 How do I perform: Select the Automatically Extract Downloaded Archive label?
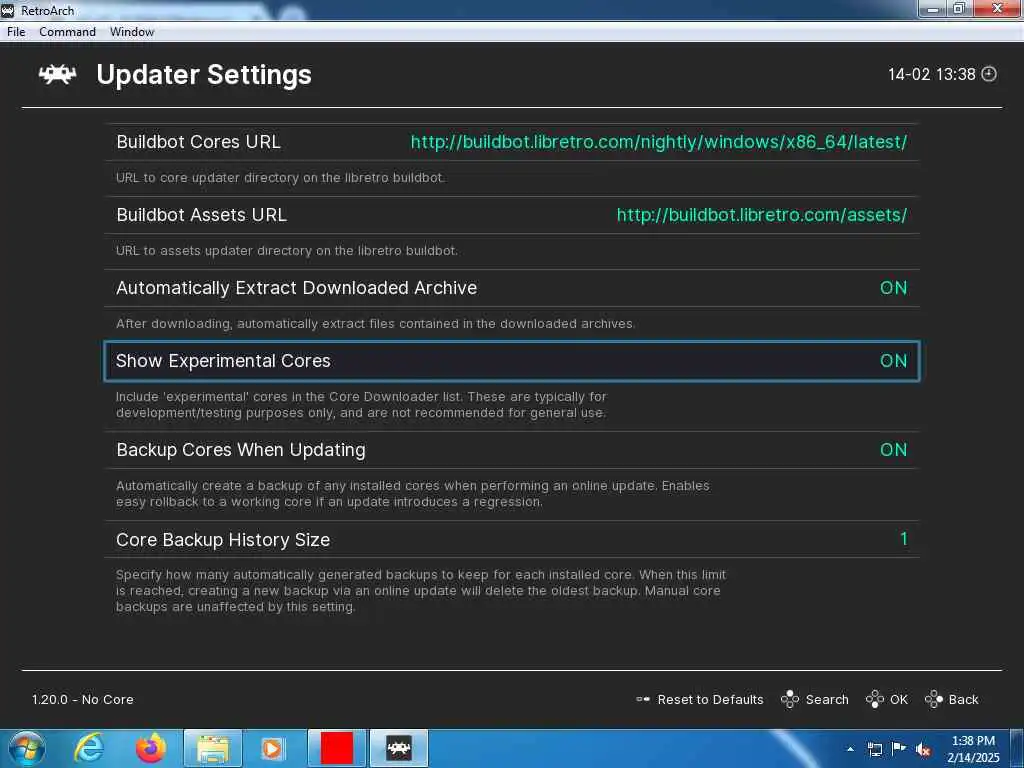pyautogui.click(x=296, y=288)
